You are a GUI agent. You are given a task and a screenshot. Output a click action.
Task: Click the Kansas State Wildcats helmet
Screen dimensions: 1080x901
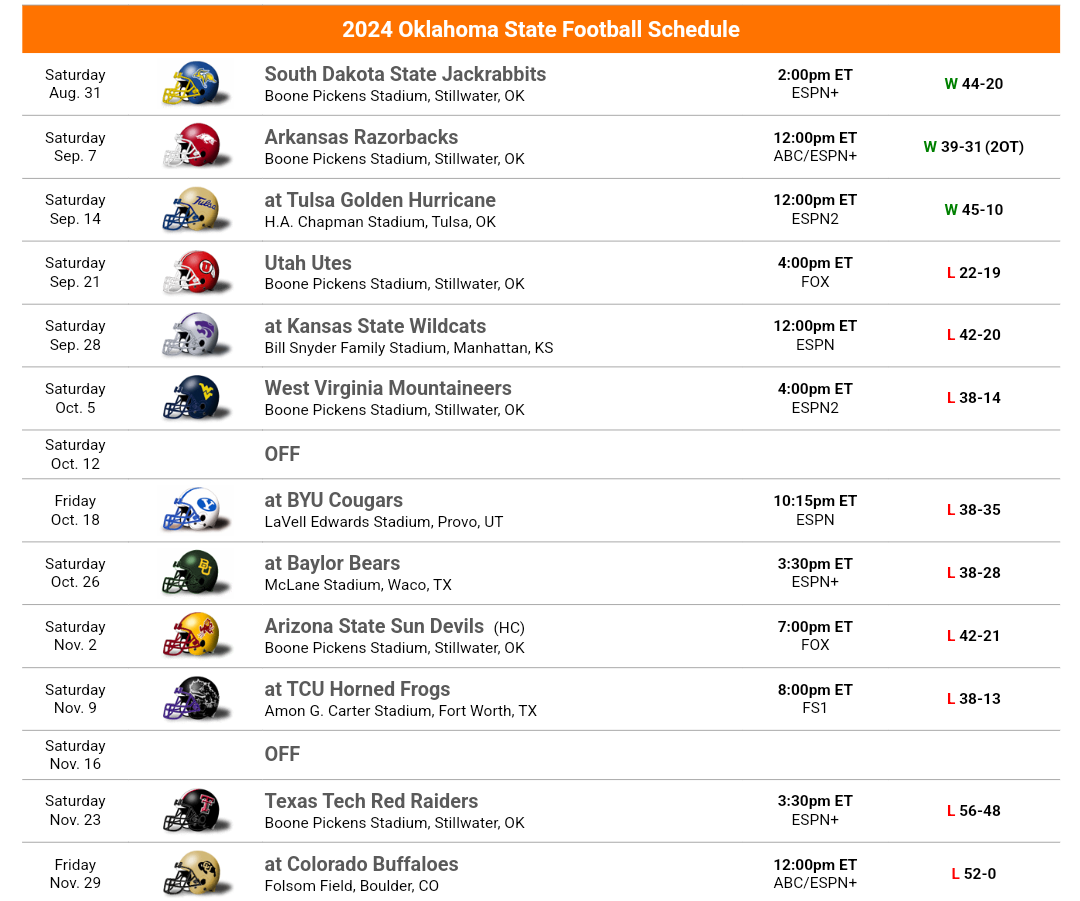tap(196, 335)
